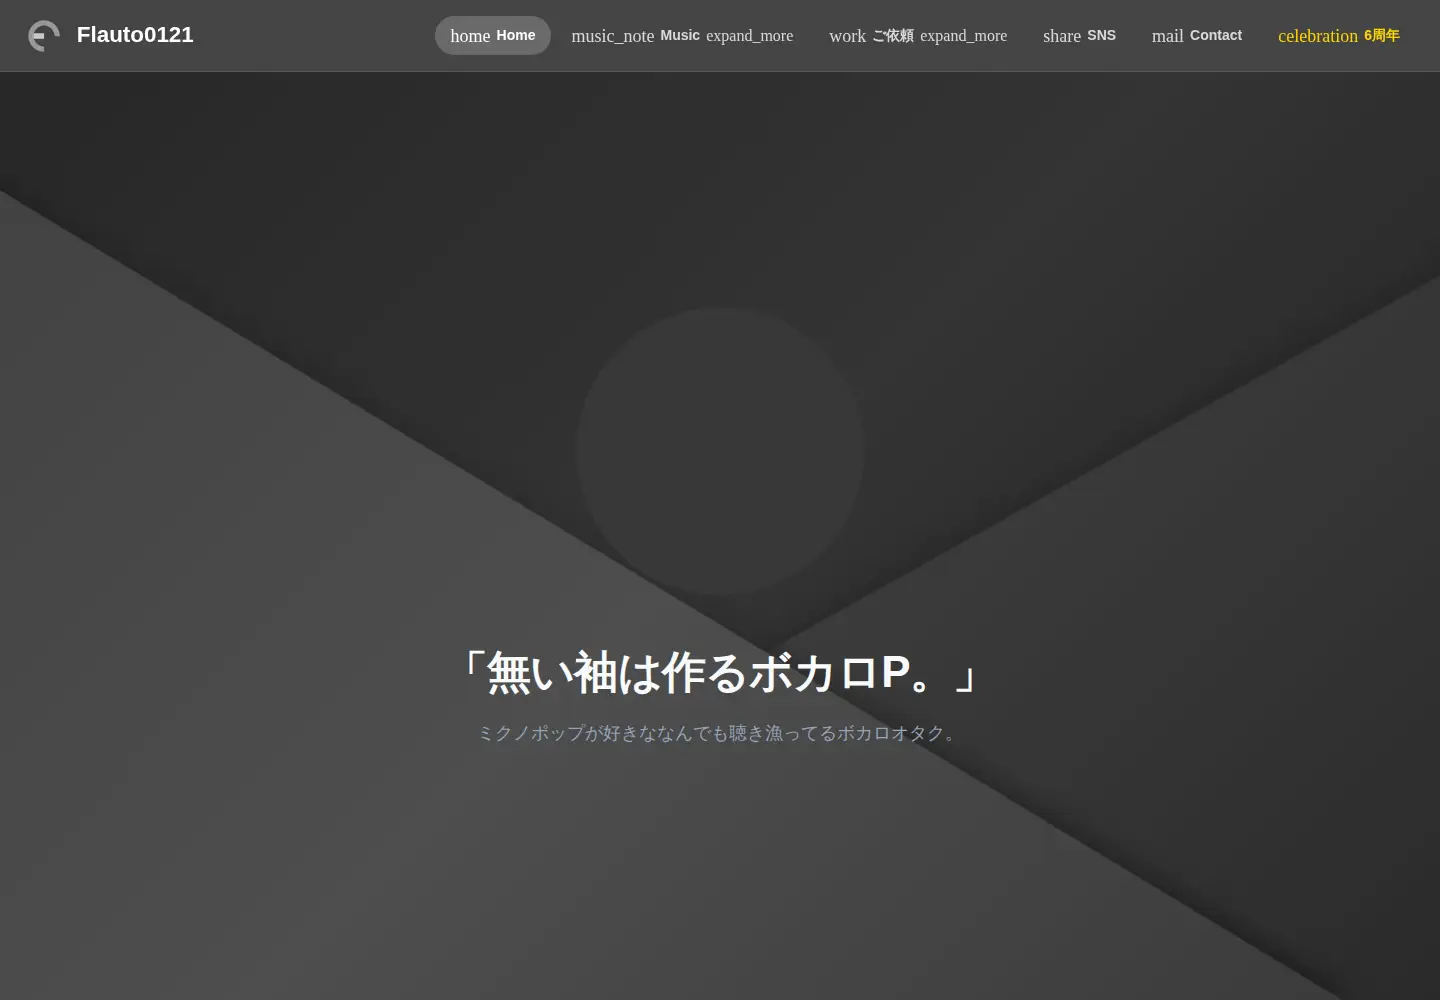Click the celebration icon beside 6周年
This screenshot has width=1440, height=1000.
(1318, 36)
